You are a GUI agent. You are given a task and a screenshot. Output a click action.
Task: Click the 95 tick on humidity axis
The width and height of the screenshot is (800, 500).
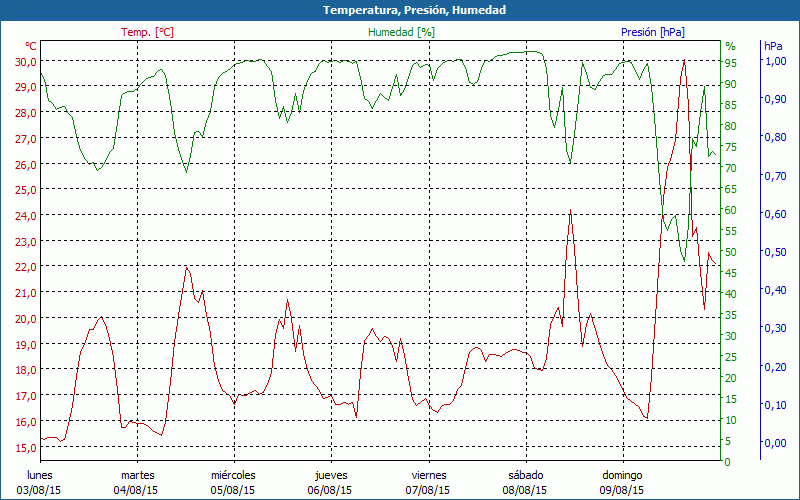click(731, 63)
